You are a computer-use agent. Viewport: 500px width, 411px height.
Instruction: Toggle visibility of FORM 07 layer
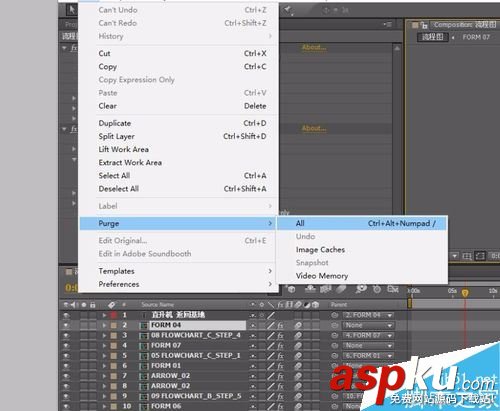[66, 346]
